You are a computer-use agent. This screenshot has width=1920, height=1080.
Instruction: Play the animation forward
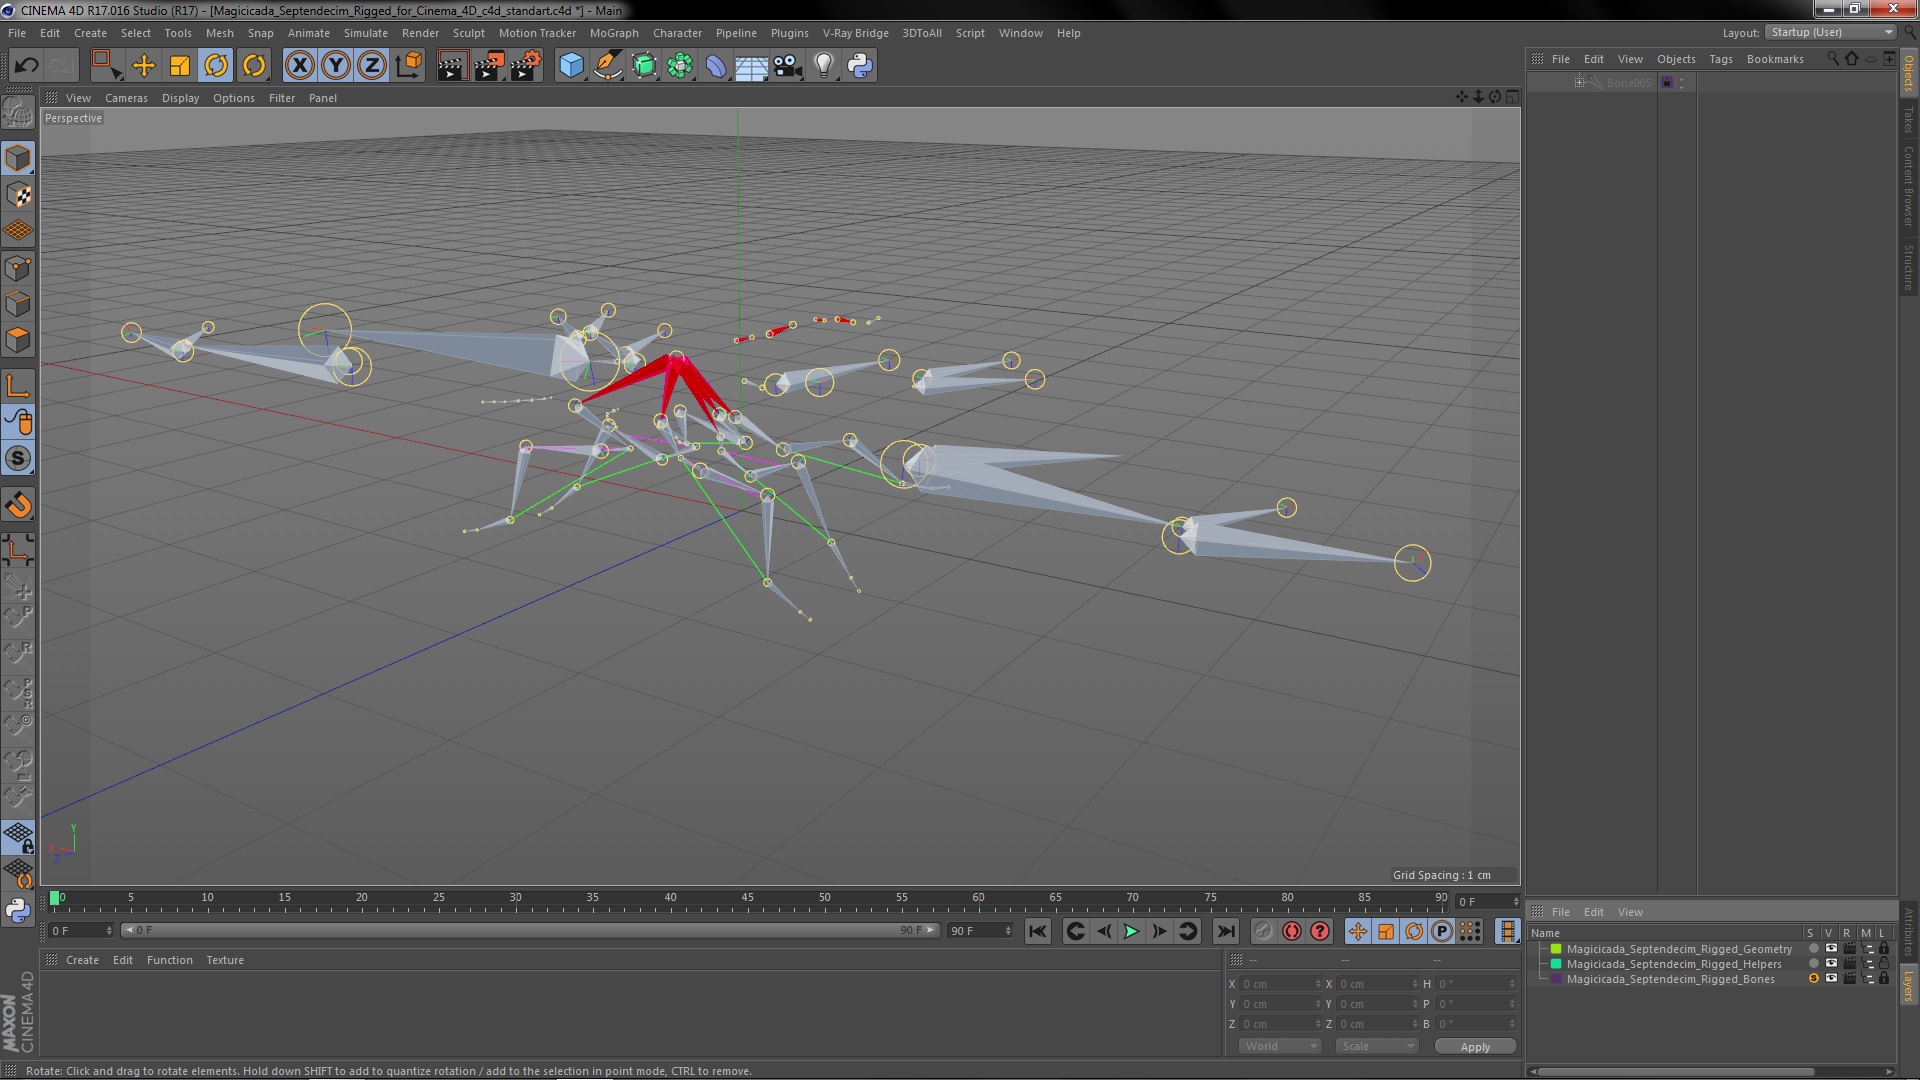click(1131, 931)
